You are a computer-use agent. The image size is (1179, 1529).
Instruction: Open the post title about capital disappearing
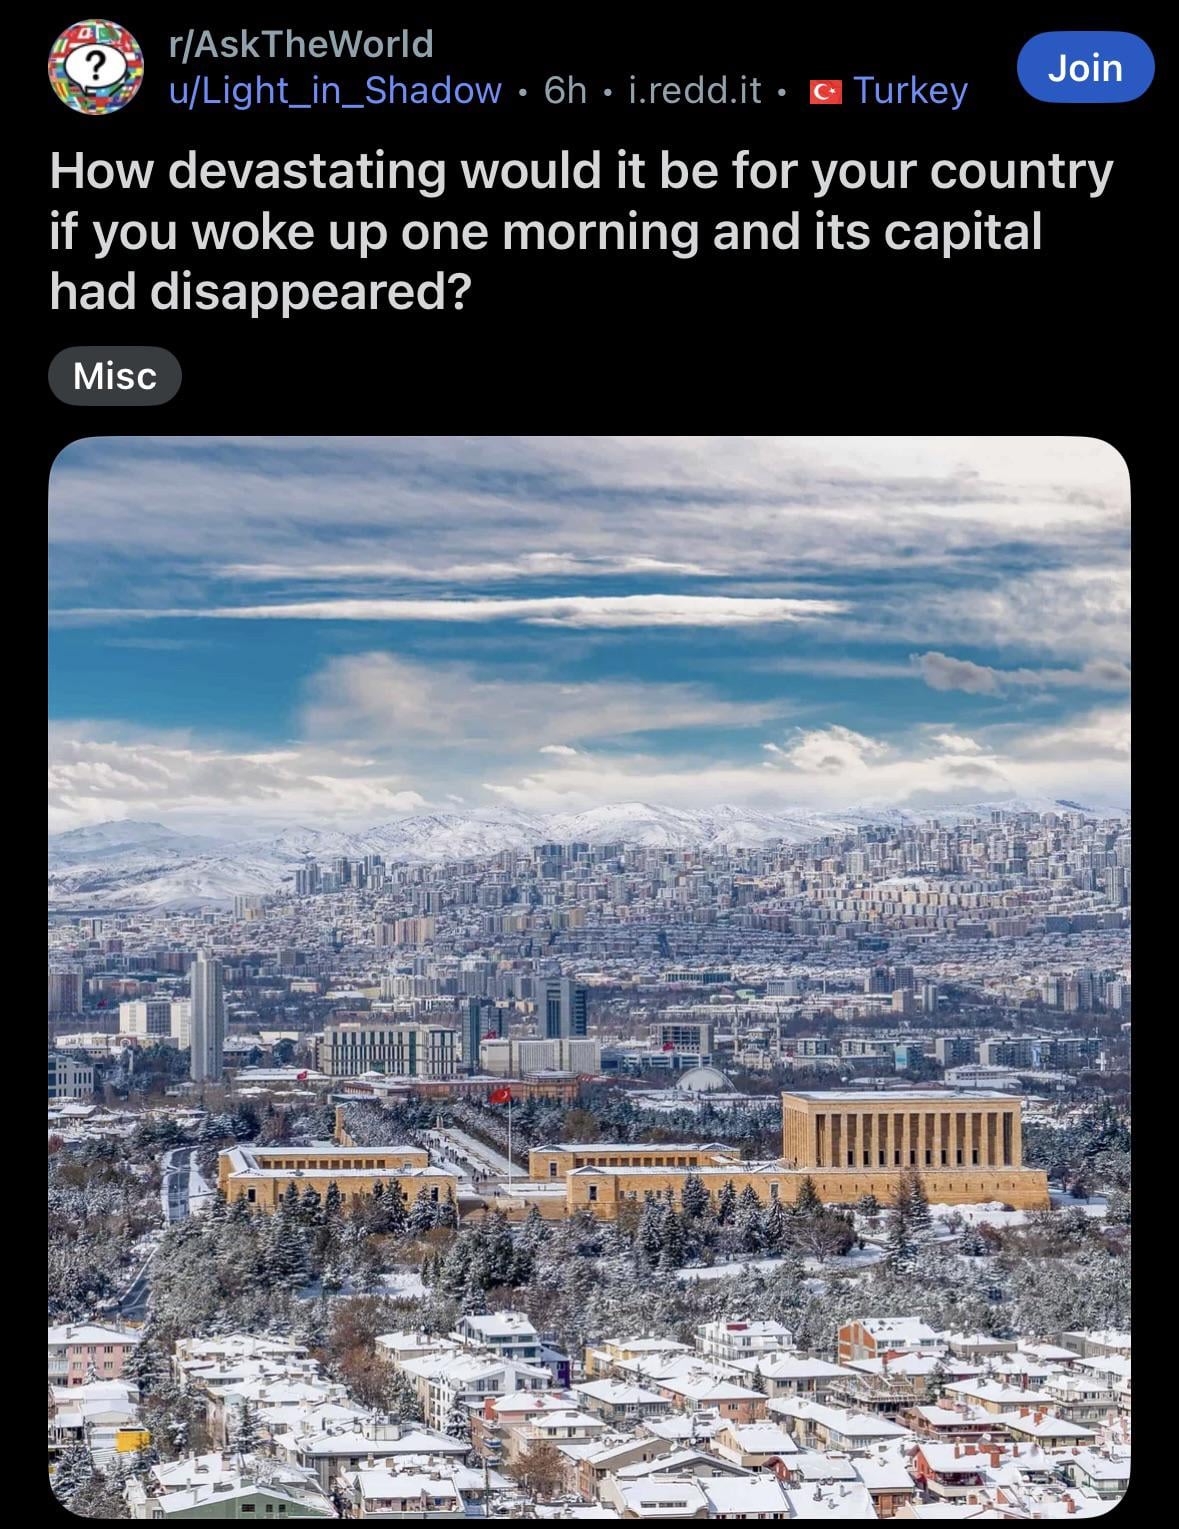(580, 231)
